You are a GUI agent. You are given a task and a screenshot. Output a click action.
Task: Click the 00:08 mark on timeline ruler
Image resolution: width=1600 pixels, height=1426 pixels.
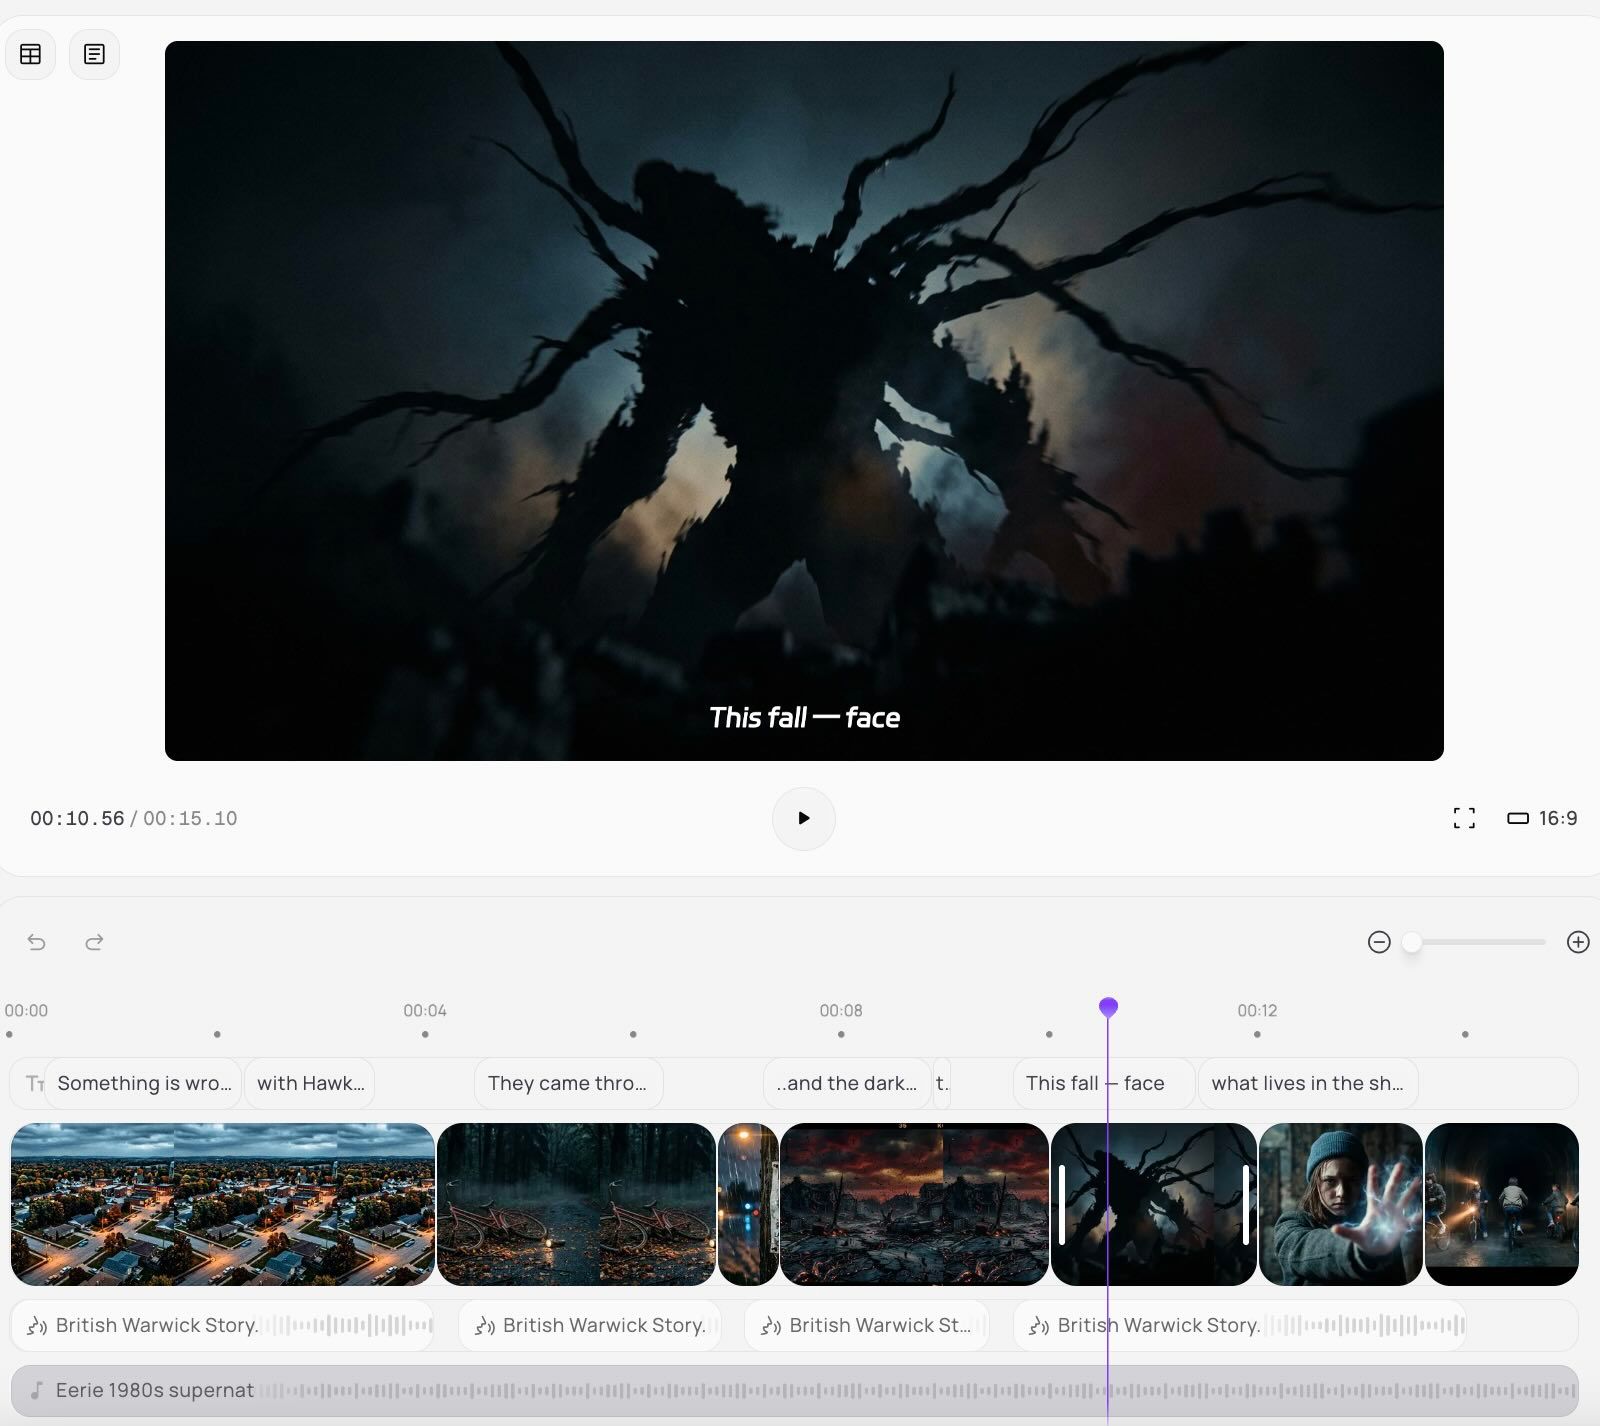[x=841, y=1011]
